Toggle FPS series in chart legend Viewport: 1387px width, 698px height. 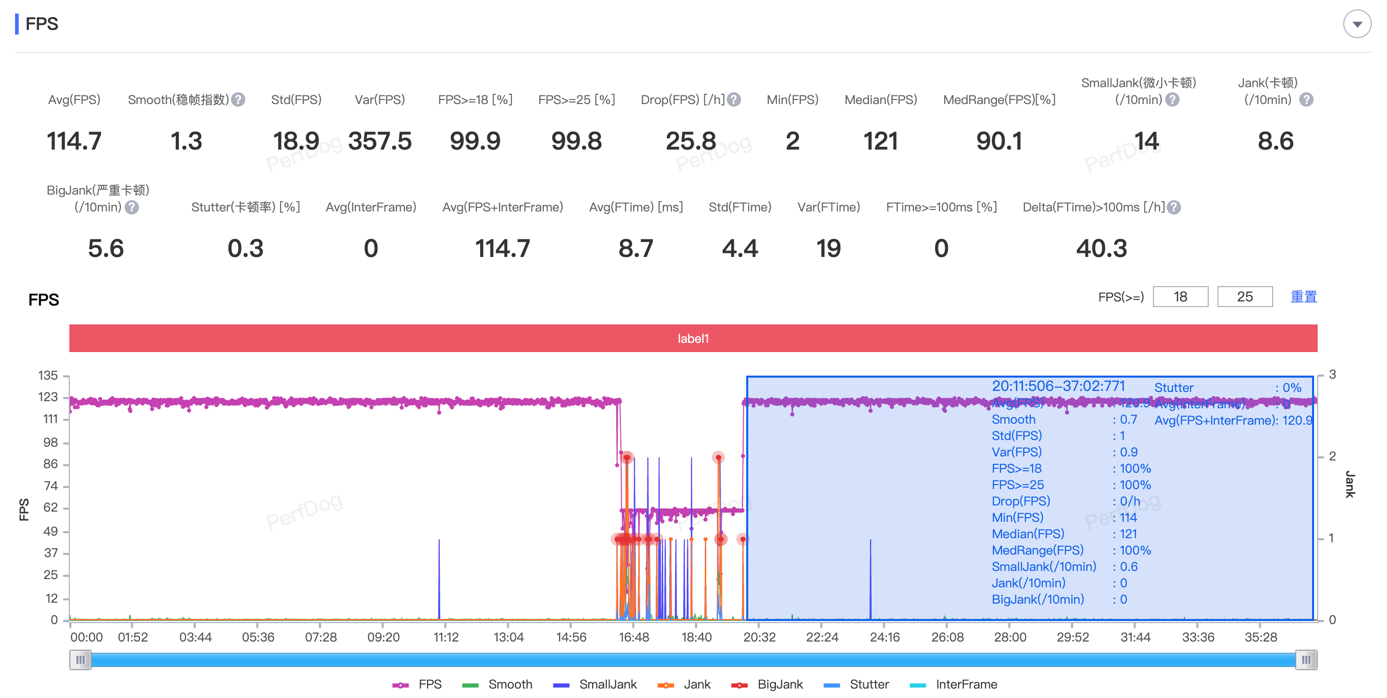point(417,685)
